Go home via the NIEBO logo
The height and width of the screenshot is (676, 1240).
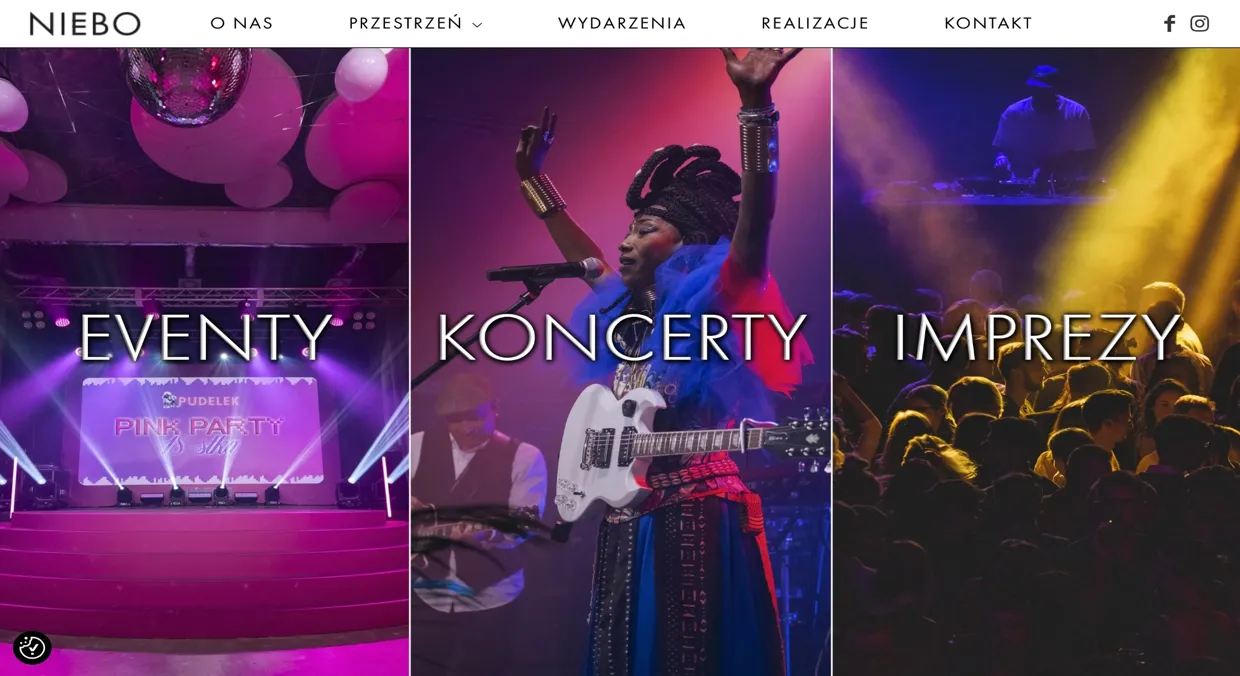[85, 23]
